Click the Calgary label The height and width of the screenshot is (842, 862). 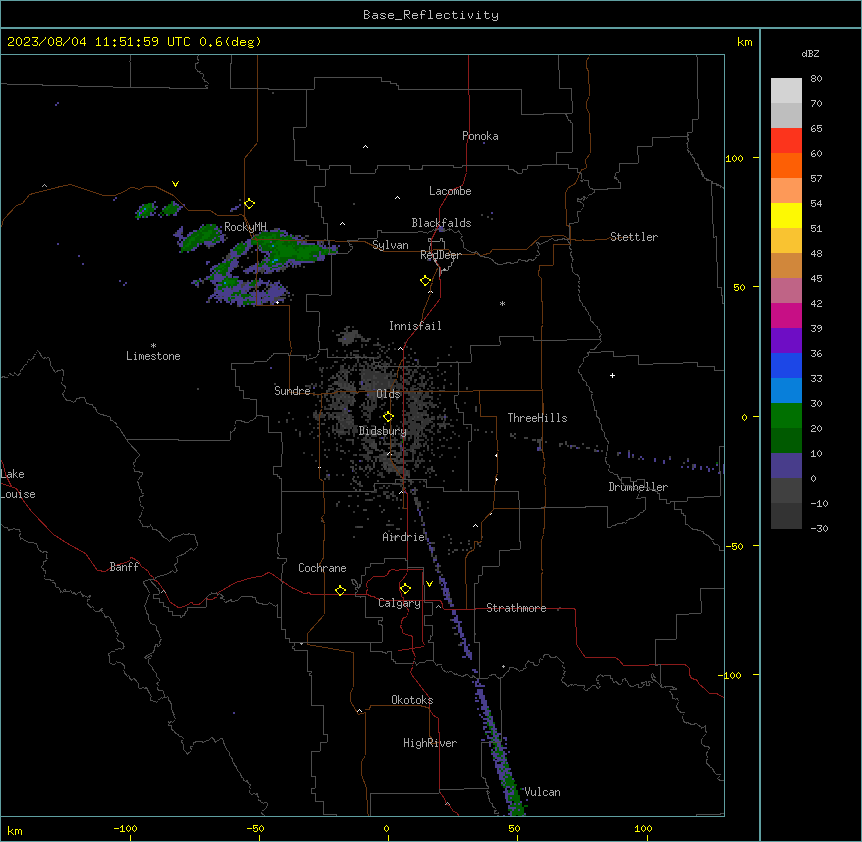400,603
